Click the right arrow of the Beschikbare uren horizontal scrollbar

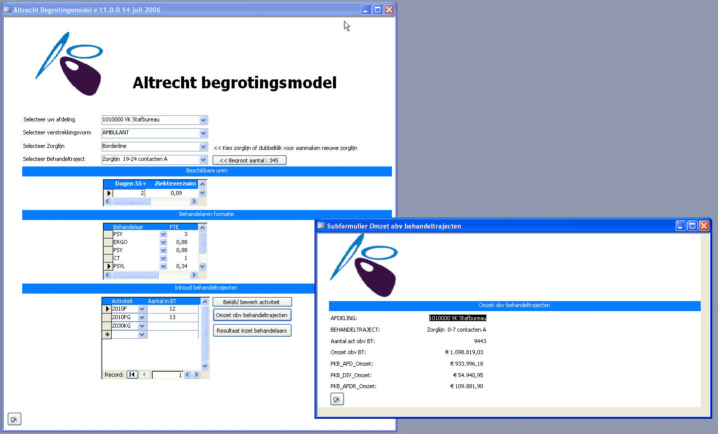click(x=194, y=201)
